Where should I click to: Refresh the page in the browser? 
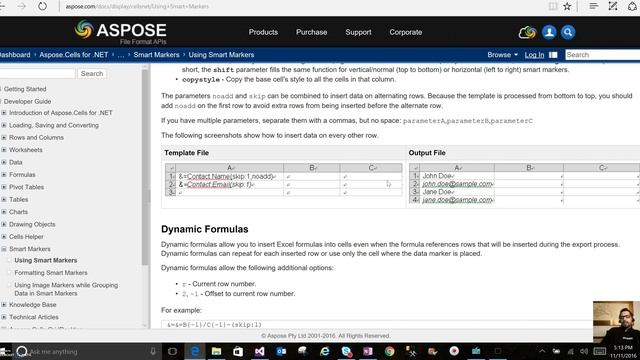42,7
